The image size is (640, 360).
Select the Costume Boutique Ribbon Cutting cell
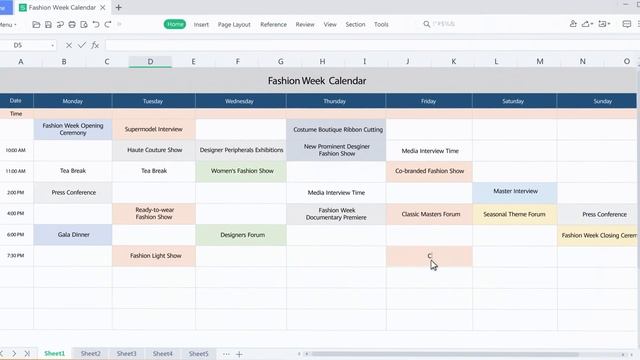click(336, 129)
